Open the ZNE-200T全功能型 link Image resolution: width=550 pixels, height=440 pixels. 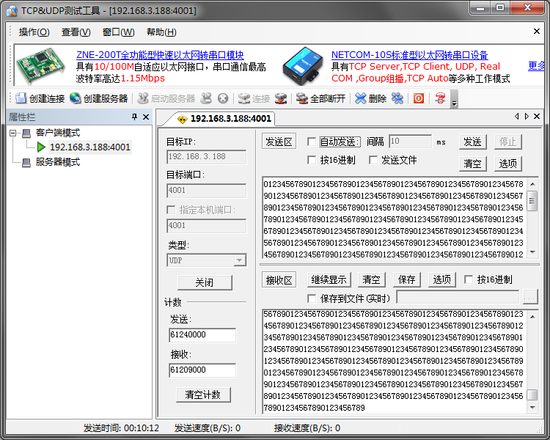pos(160,55)
